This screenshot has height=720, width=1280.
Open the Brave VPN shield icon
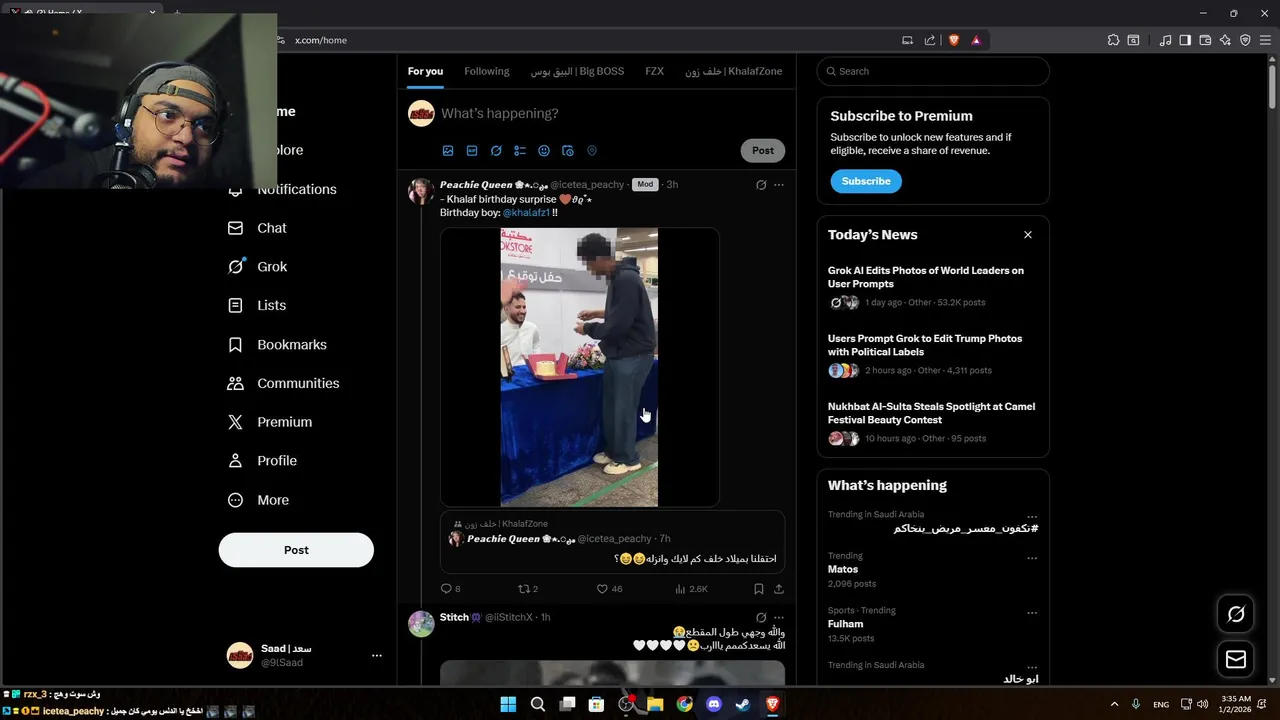[x=1245, y=40]
